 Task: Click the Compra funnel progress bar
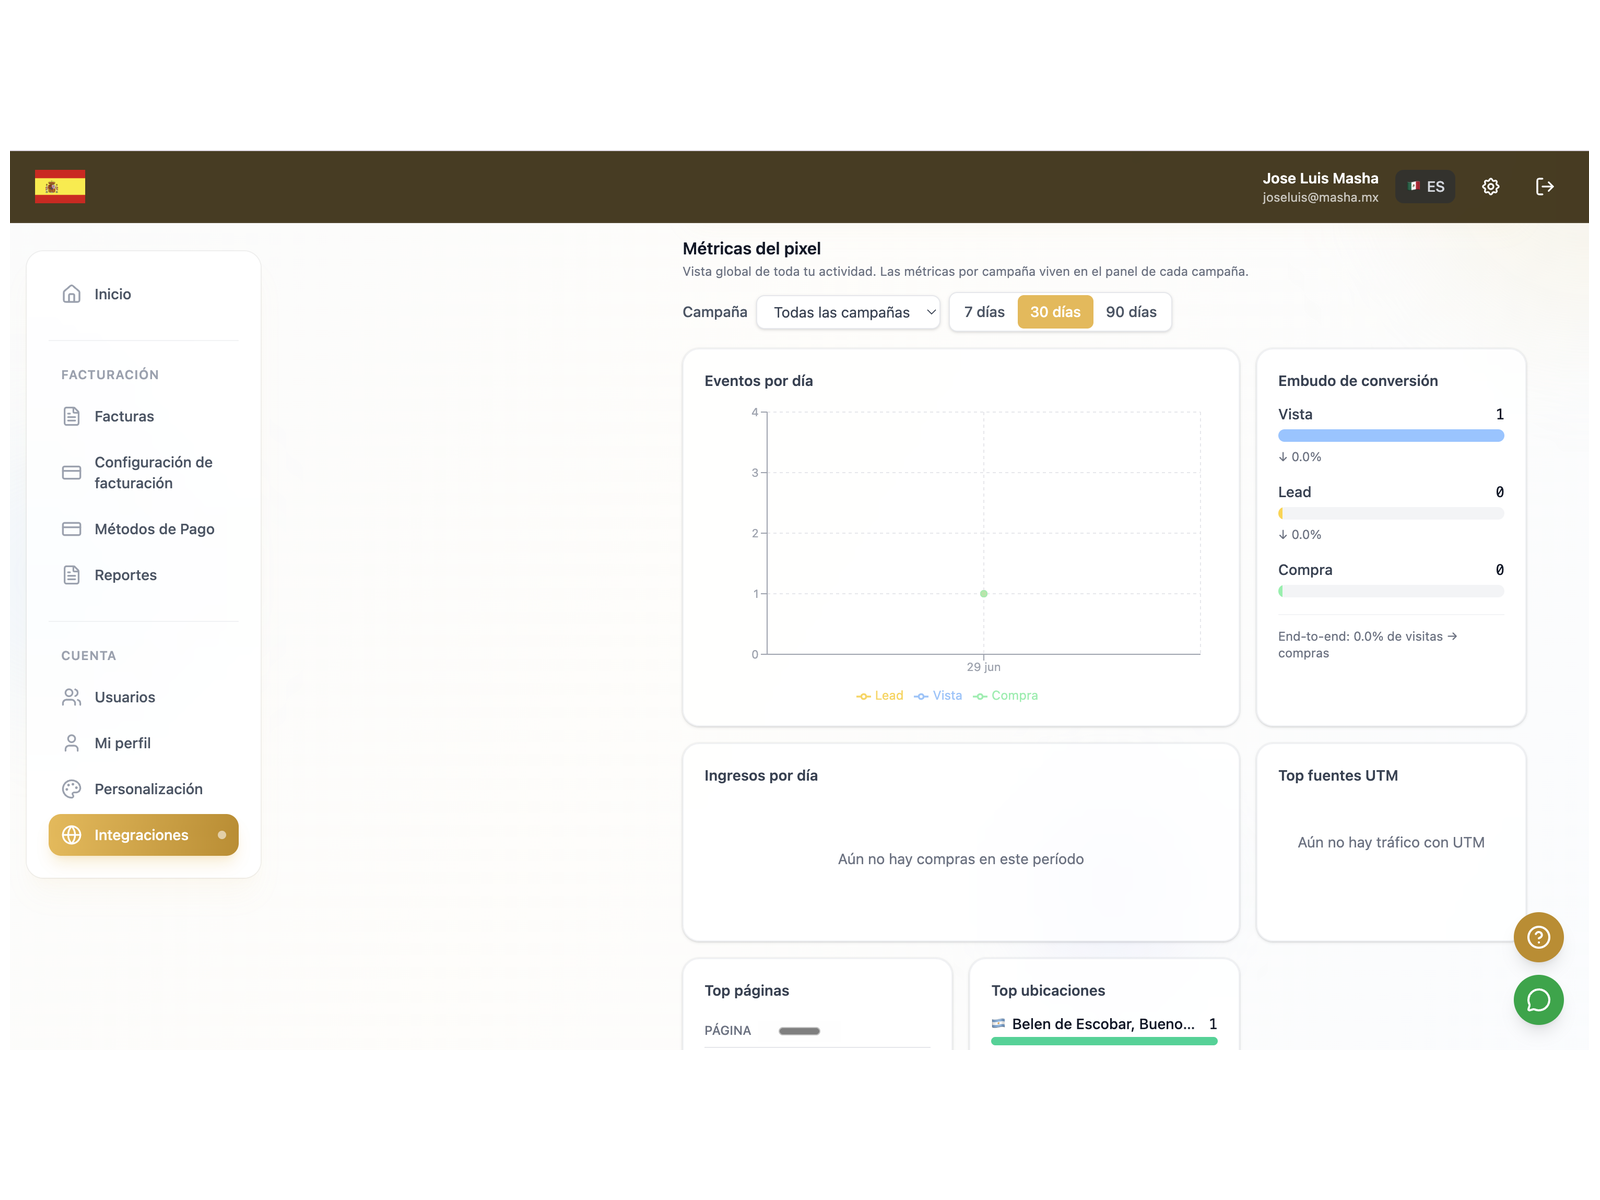[x=1391, y=592]
